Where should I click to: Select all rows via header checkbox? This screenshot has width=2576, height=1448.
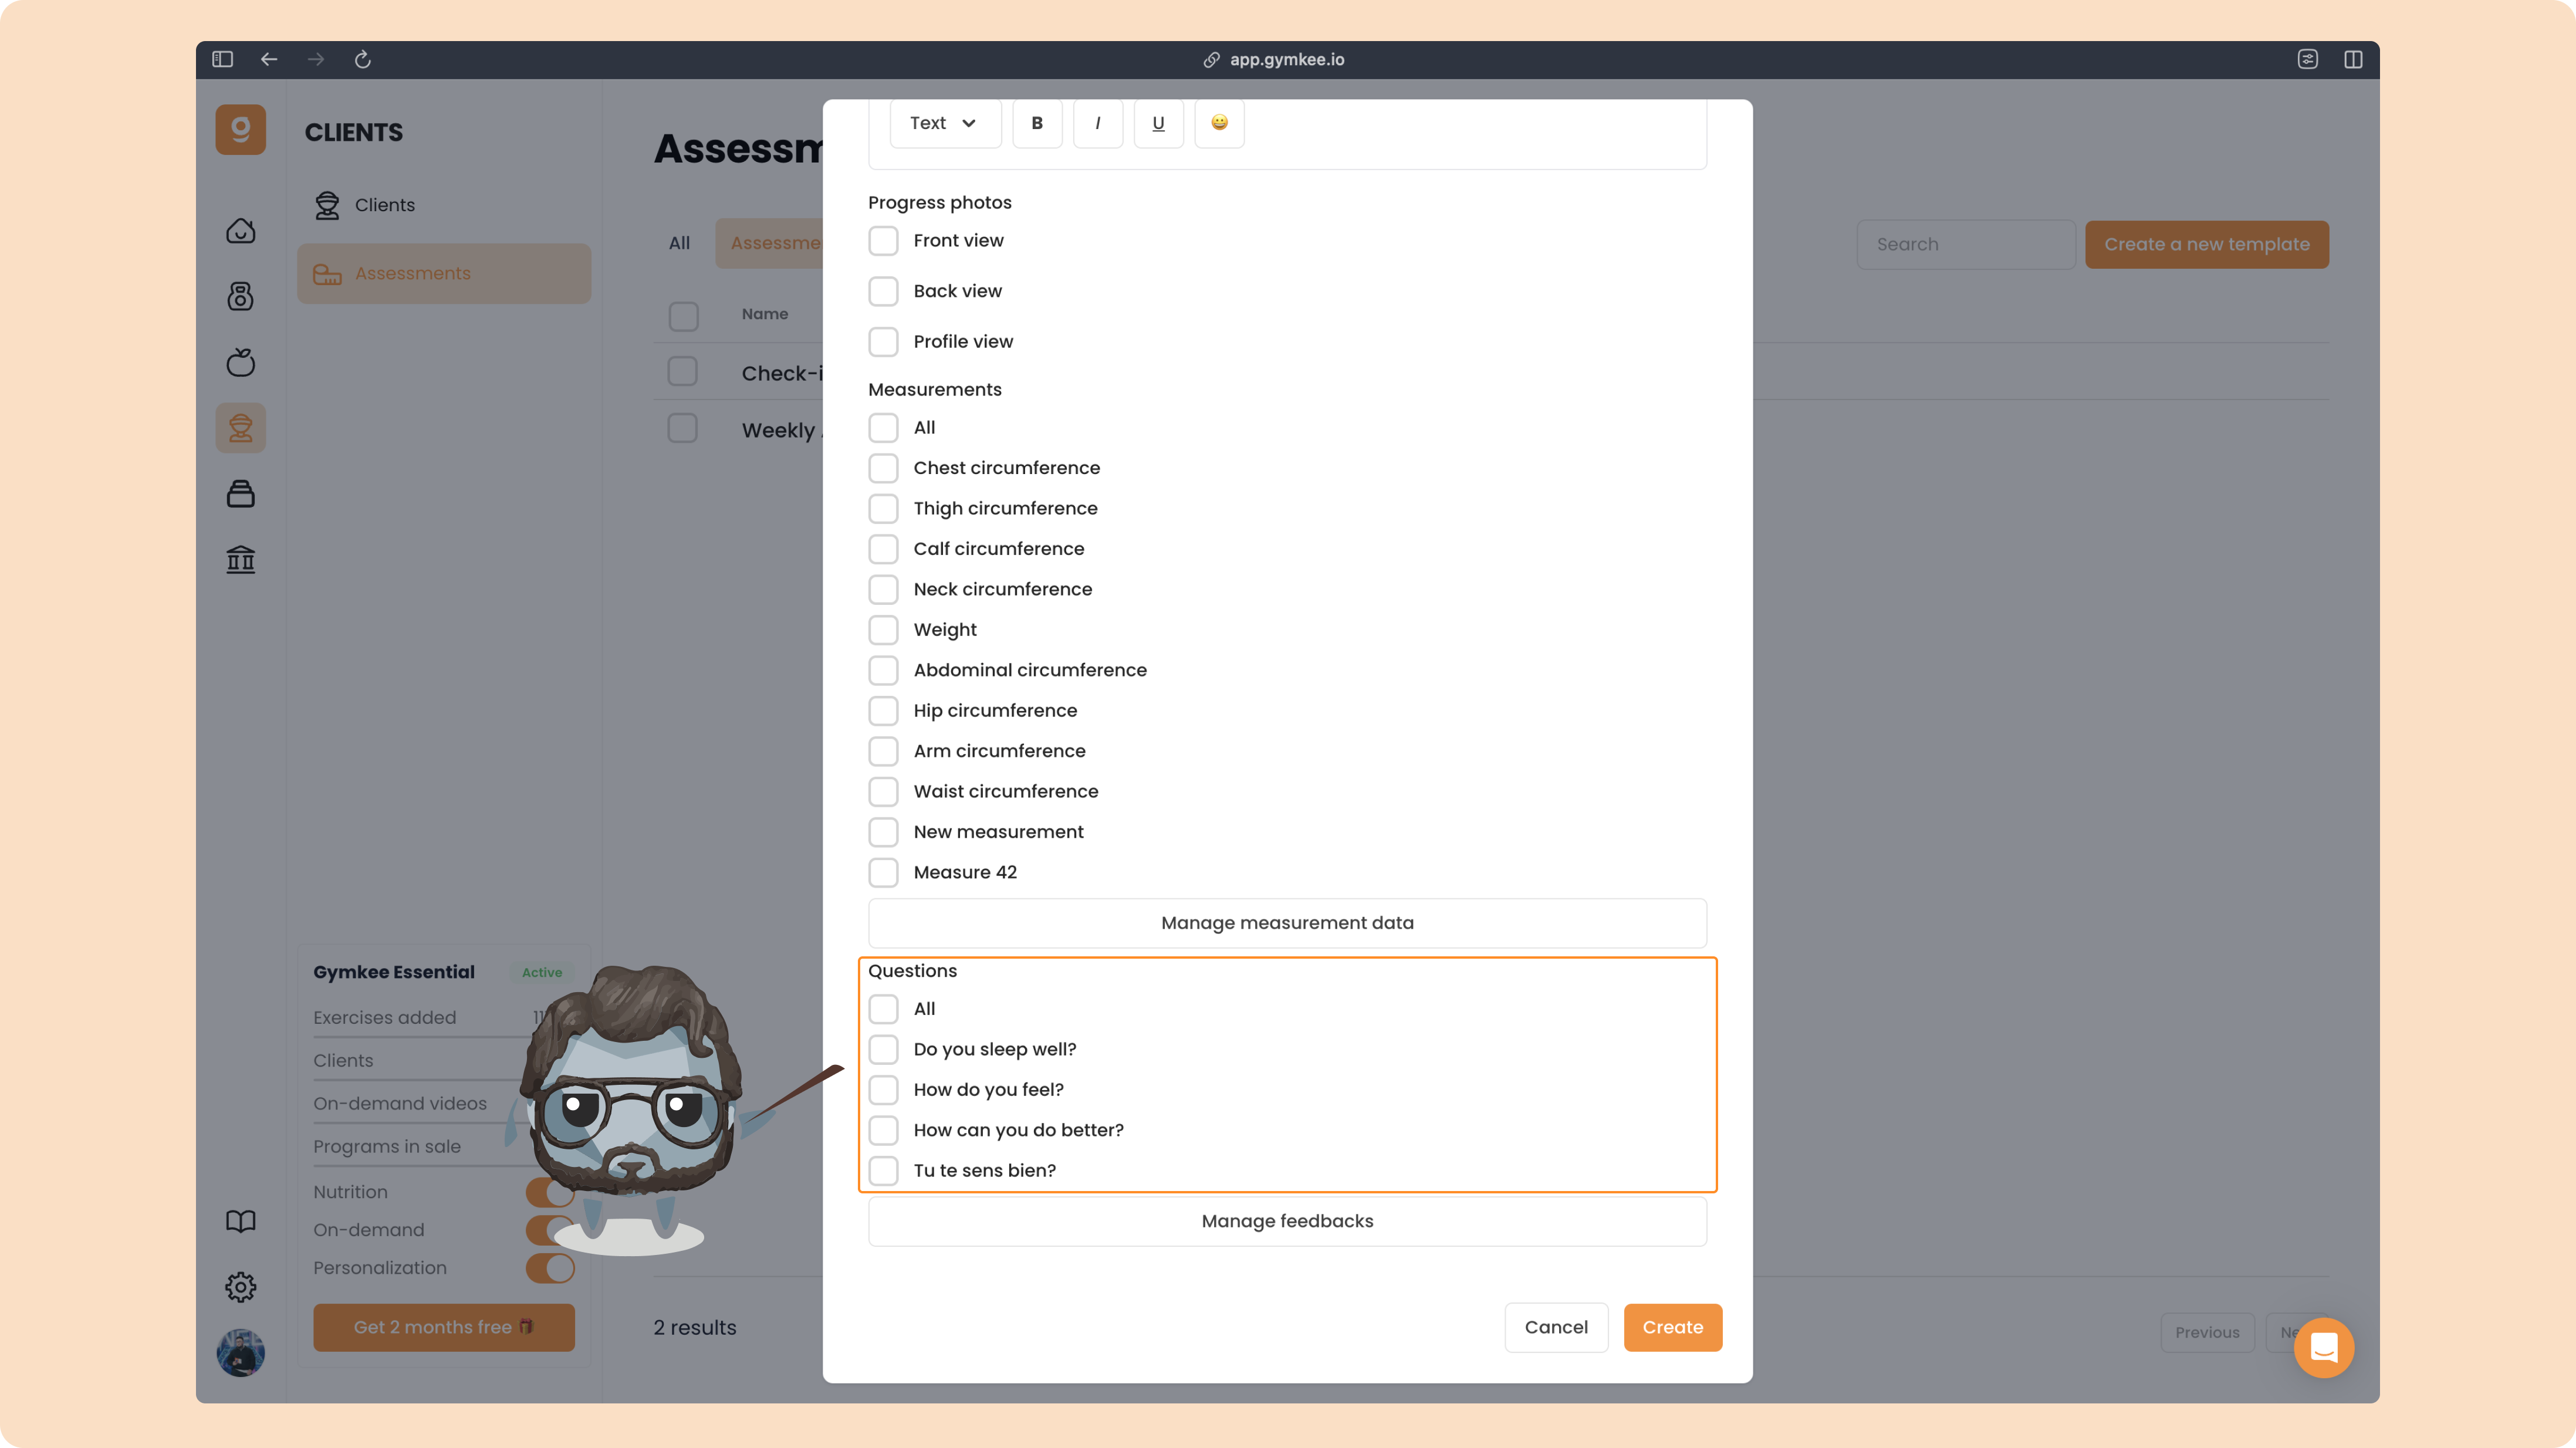coord(683,316)
